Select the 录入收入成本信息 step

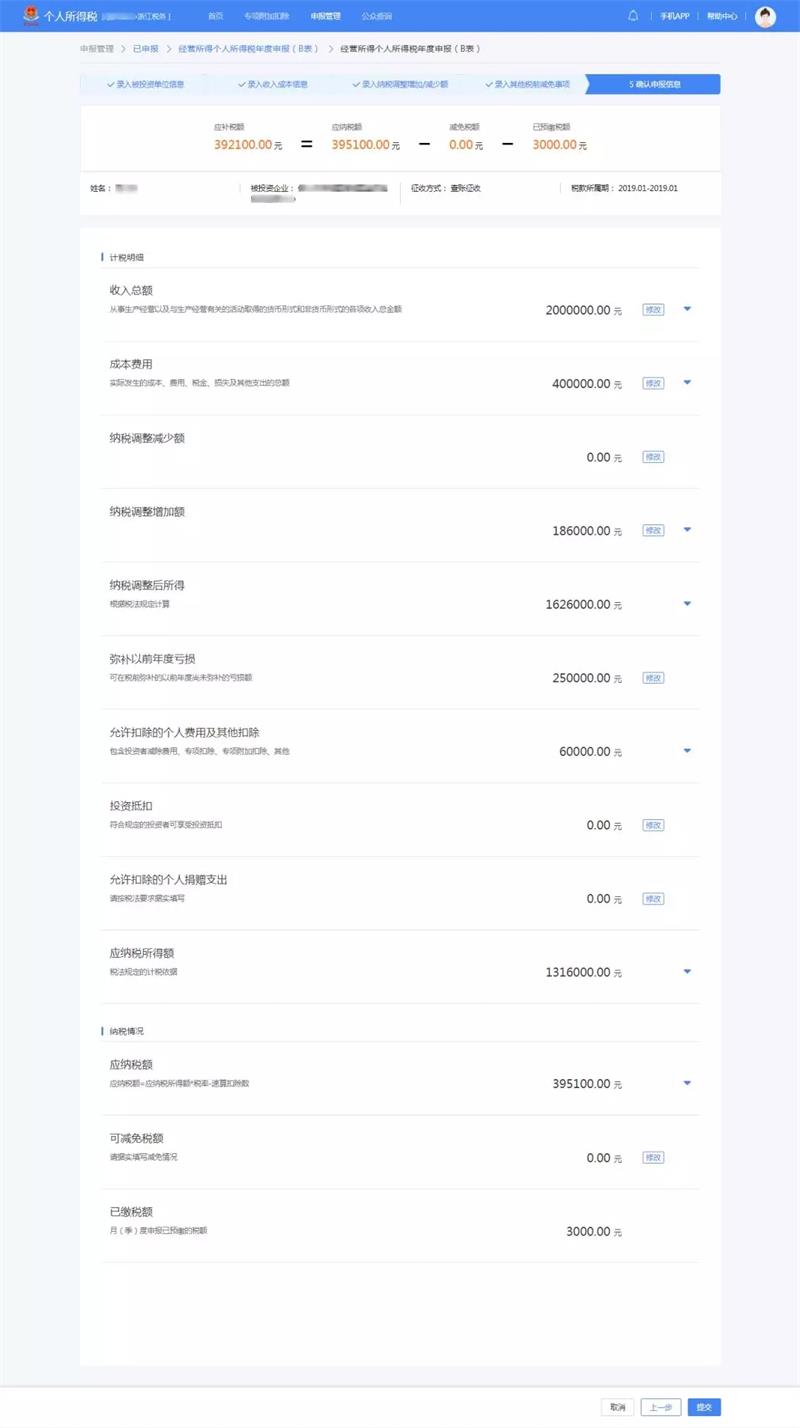[274, 84]
